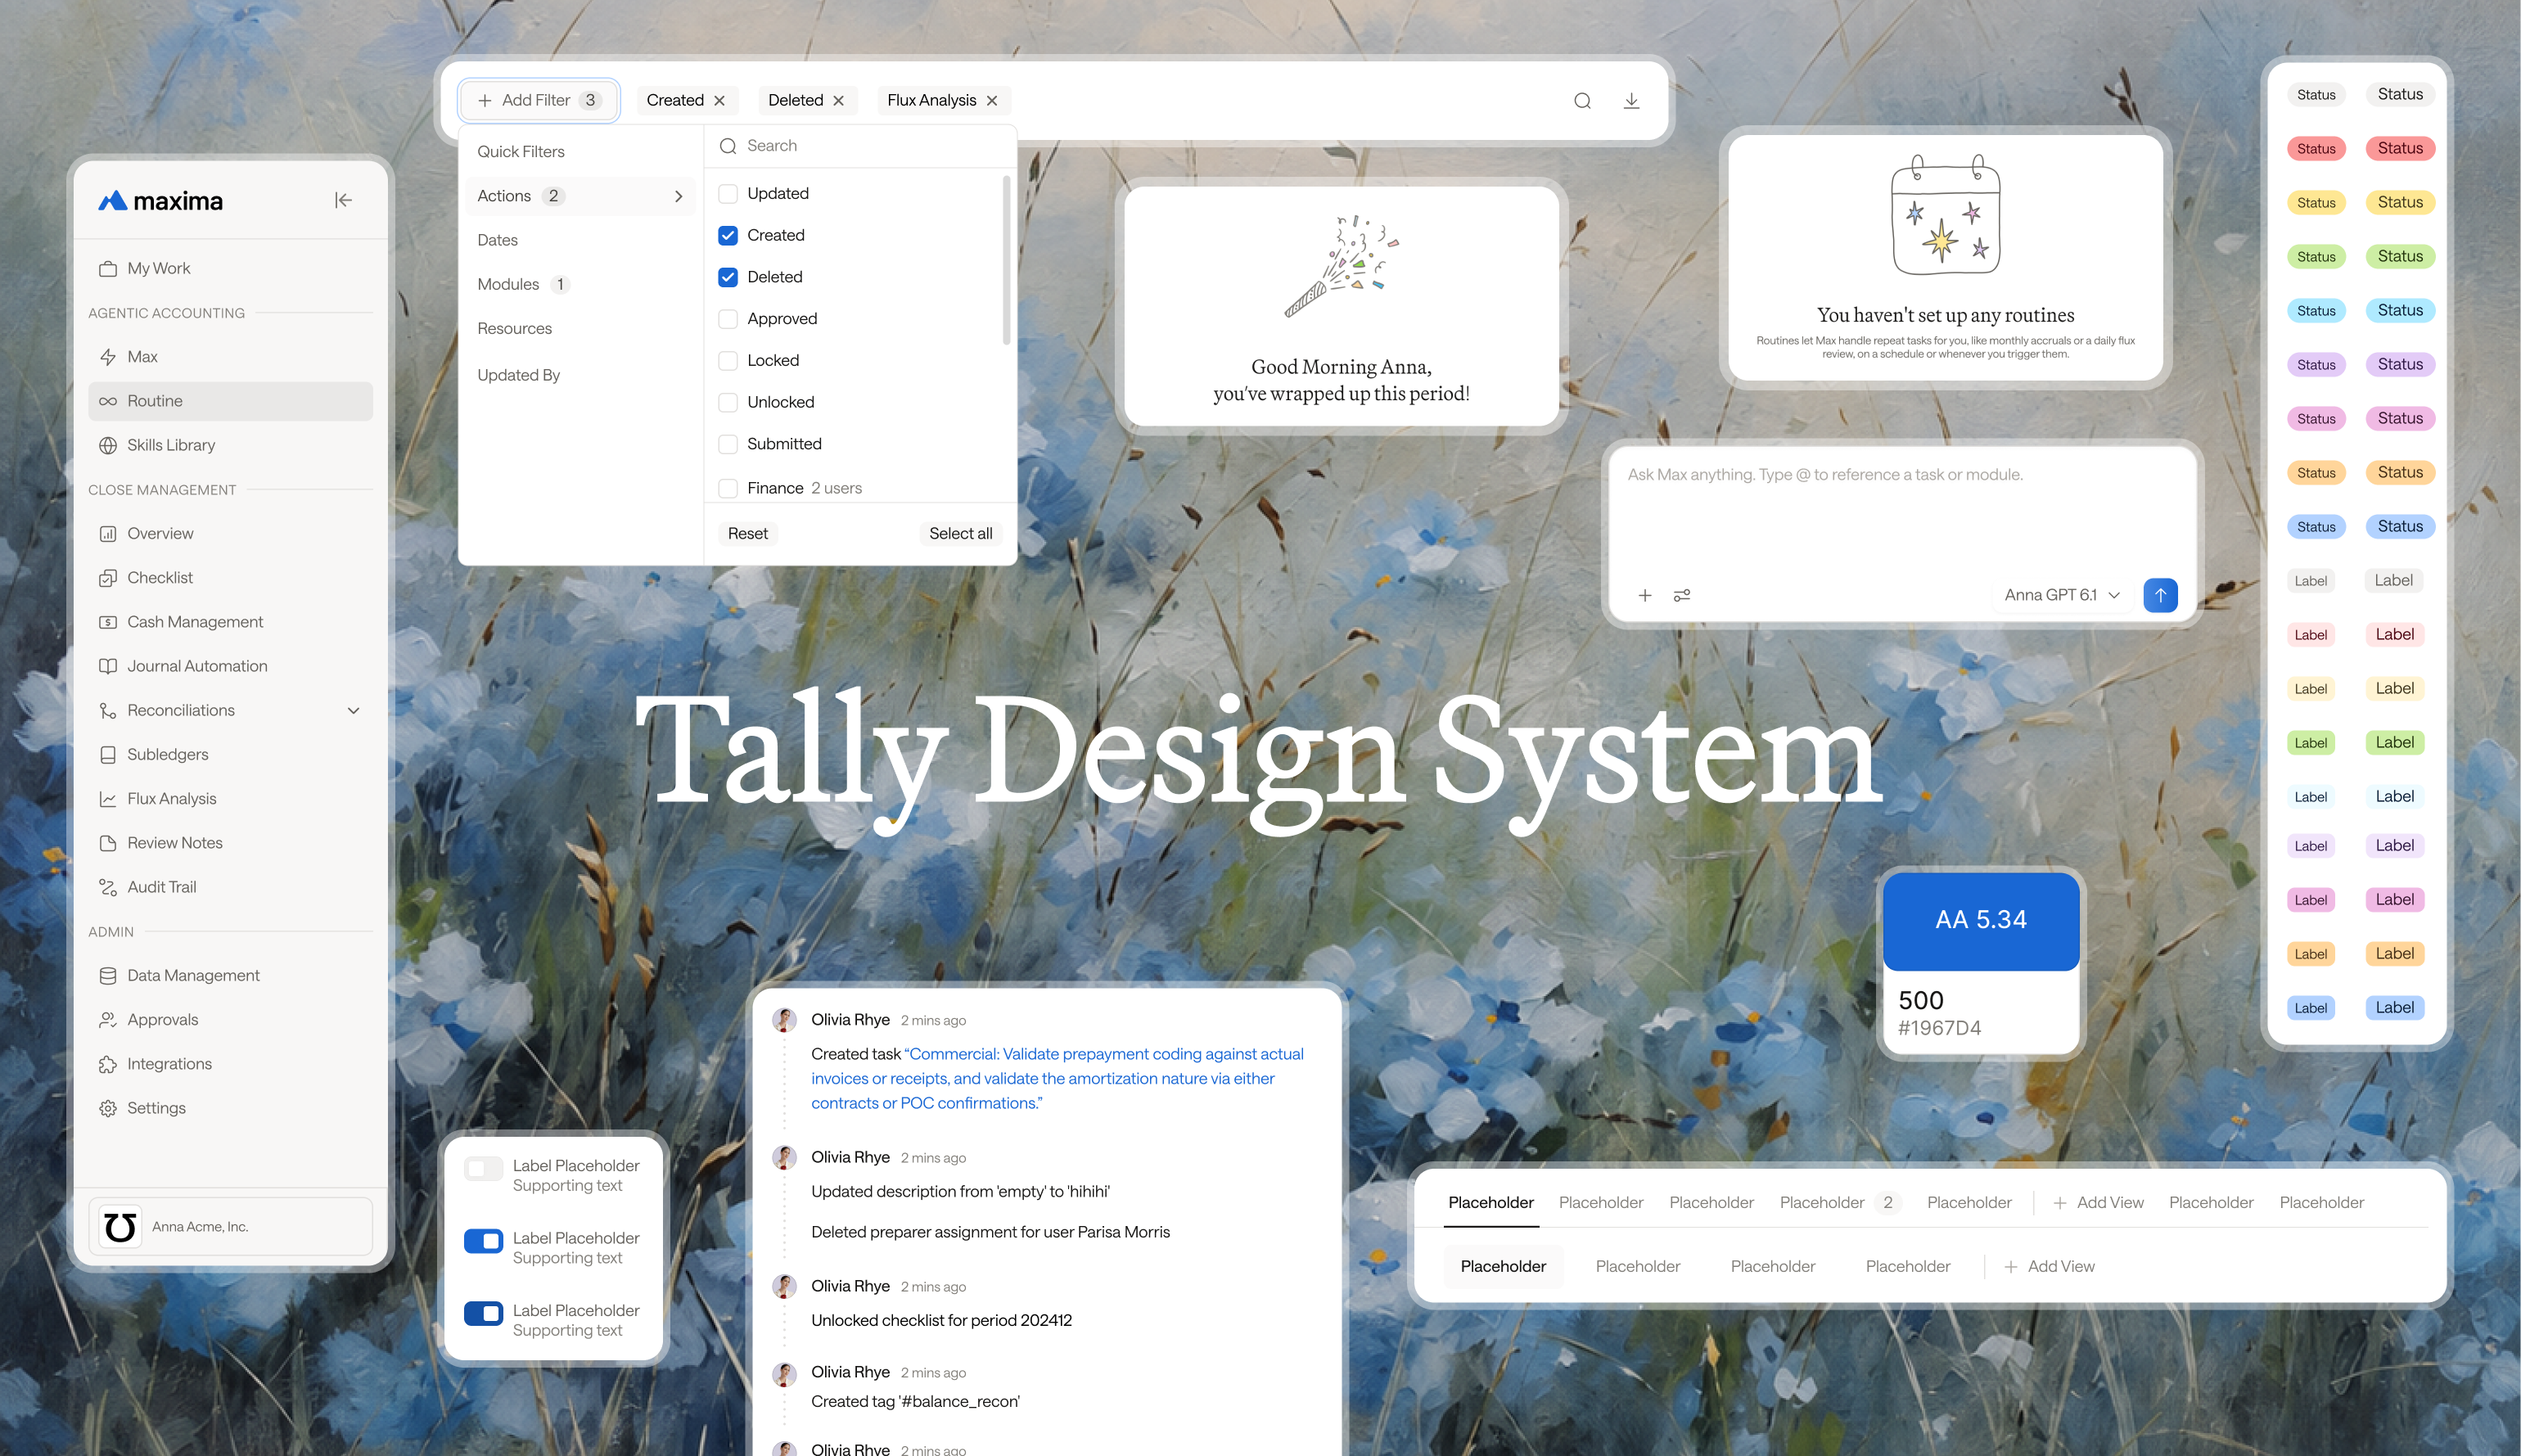Click the send arrow button in Max chat

pos(2160,595)
